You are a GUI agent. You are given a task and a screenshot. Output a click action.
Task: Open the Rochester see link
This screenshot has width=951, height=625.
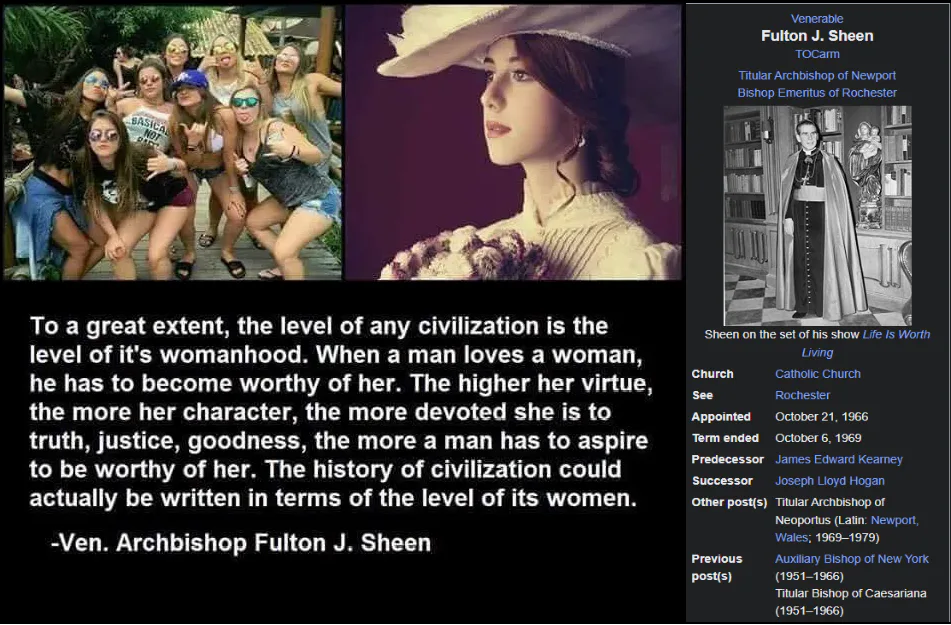click(x=802, y=395)
